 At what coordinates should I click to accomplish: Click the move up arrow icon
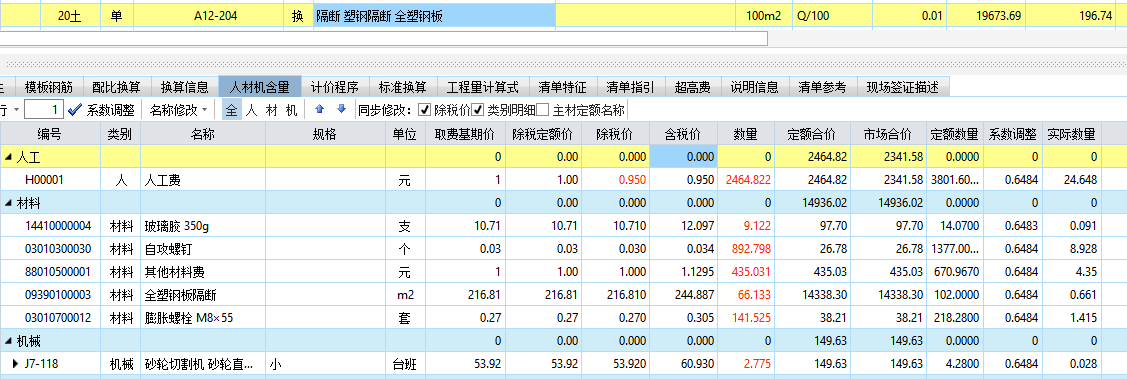(320, 110)
